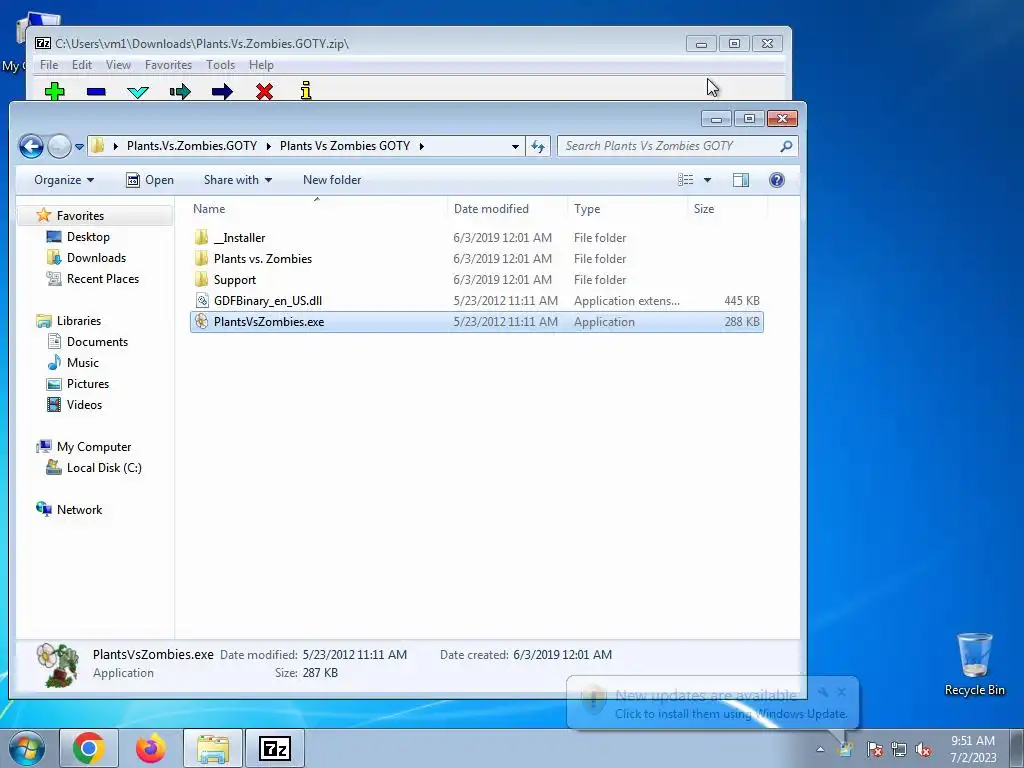Screen dimensions: 1024x768
Task: Click the Change your view icon
Action: (686, 180)
